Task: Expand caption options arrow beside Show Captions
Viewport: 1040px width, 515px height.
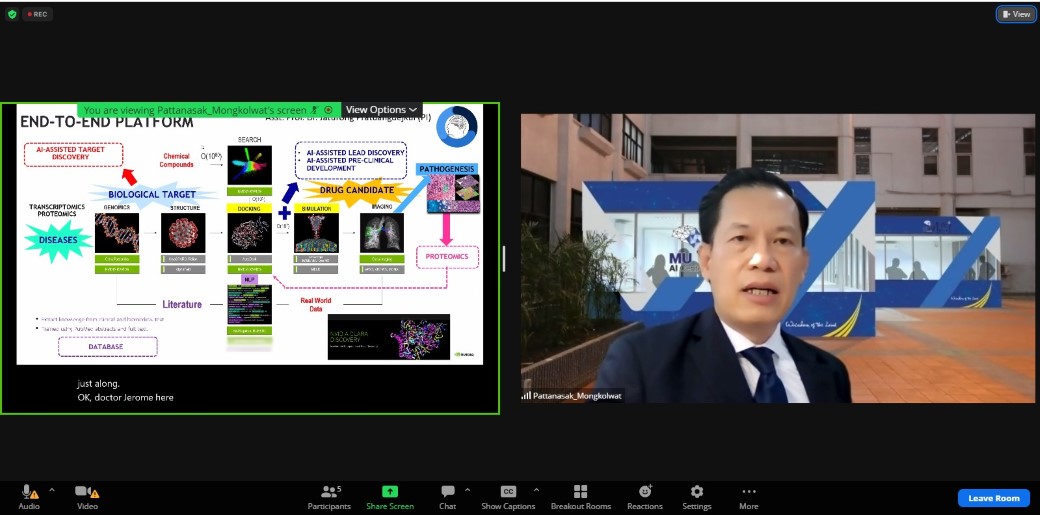Action: click(x=536, y=490)
